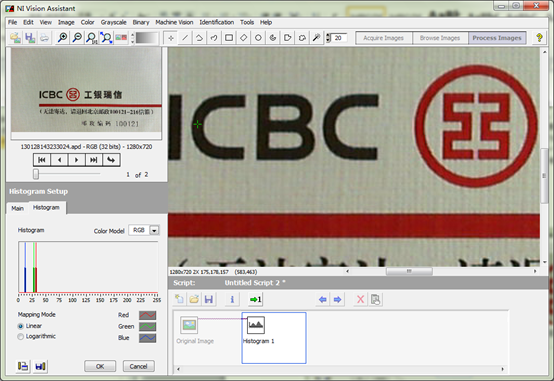
Task: Click the Zoom to Fit icon
Action: (x=106, y=37)
